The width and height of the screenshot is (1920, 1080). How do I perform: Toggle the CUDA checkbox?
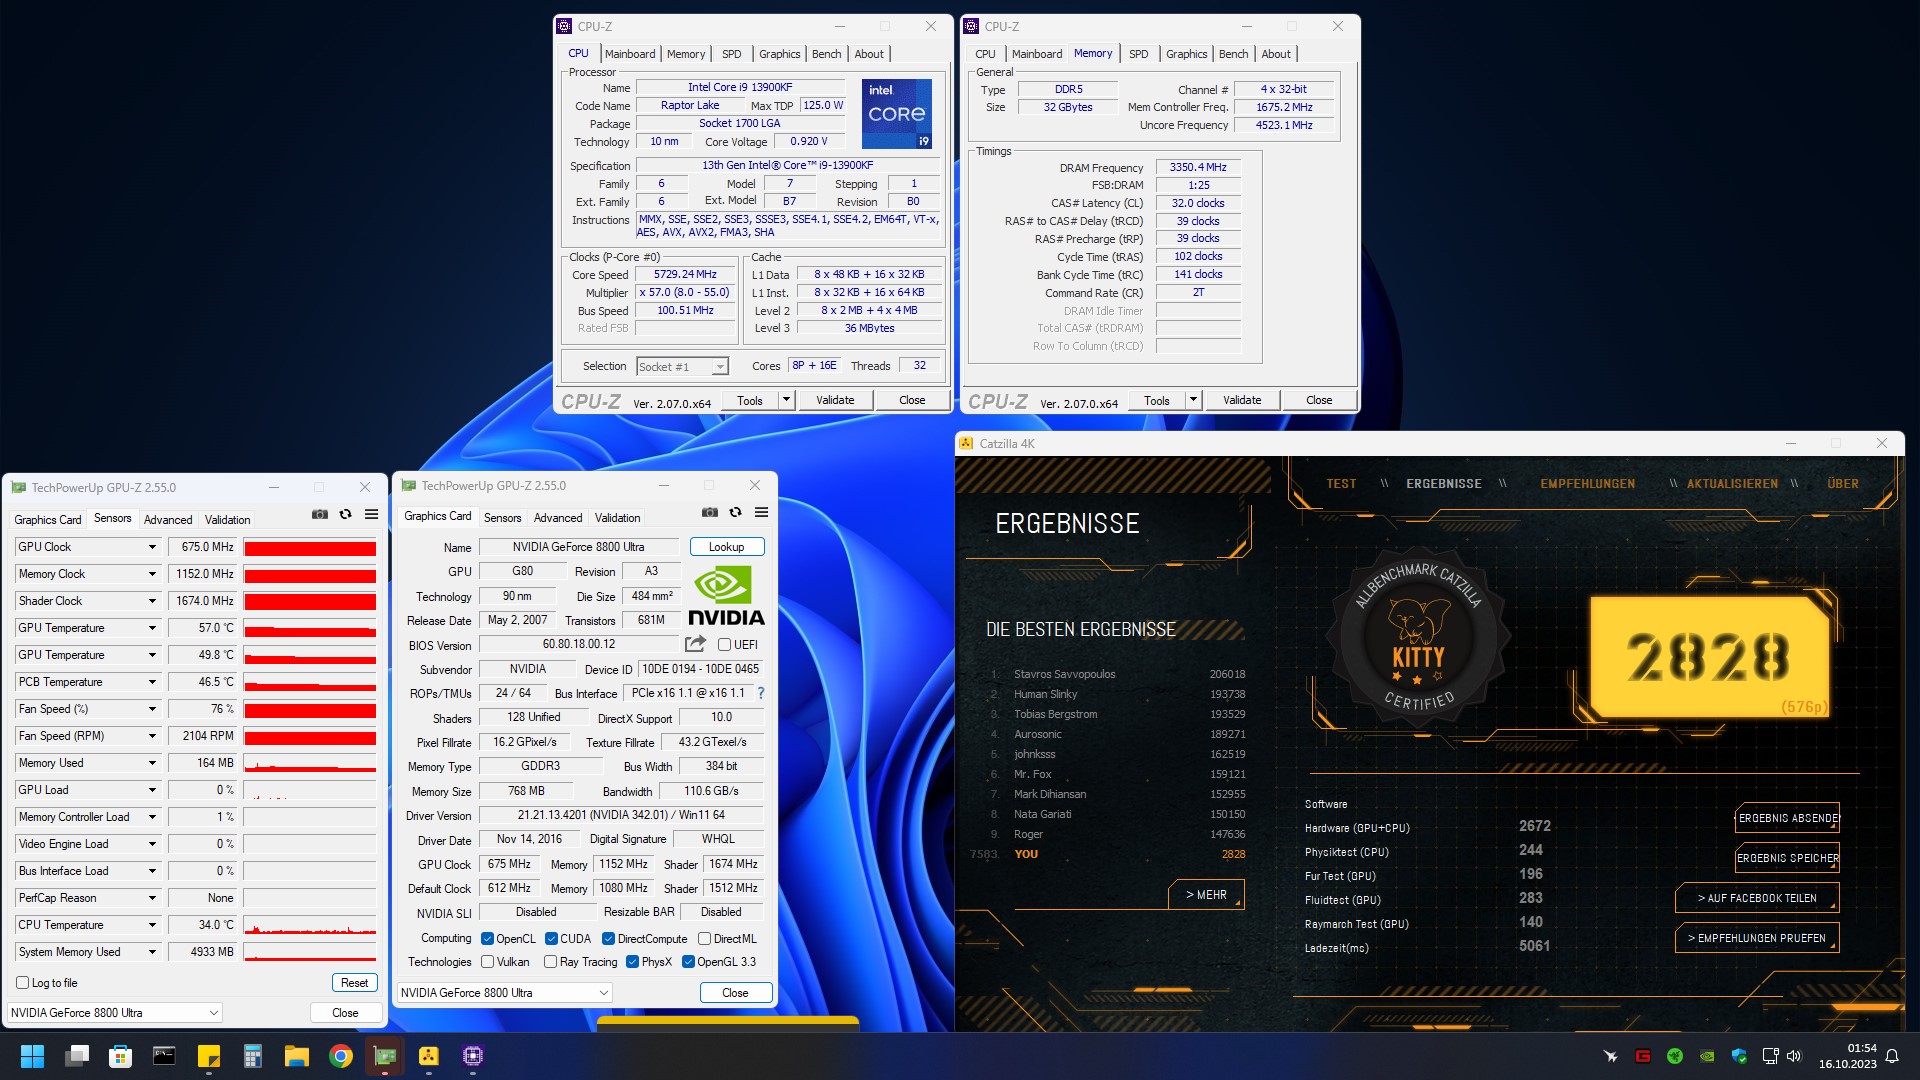[x=551, y=939]
